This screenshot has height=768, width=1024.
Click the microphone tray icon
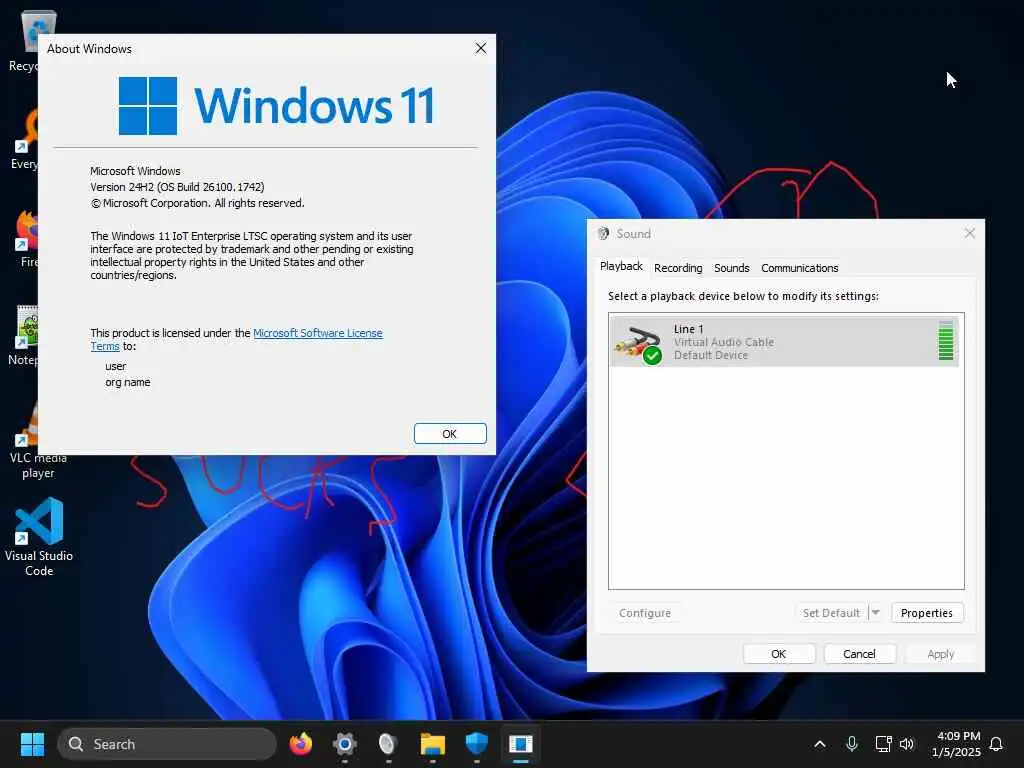tap(852, 744)
